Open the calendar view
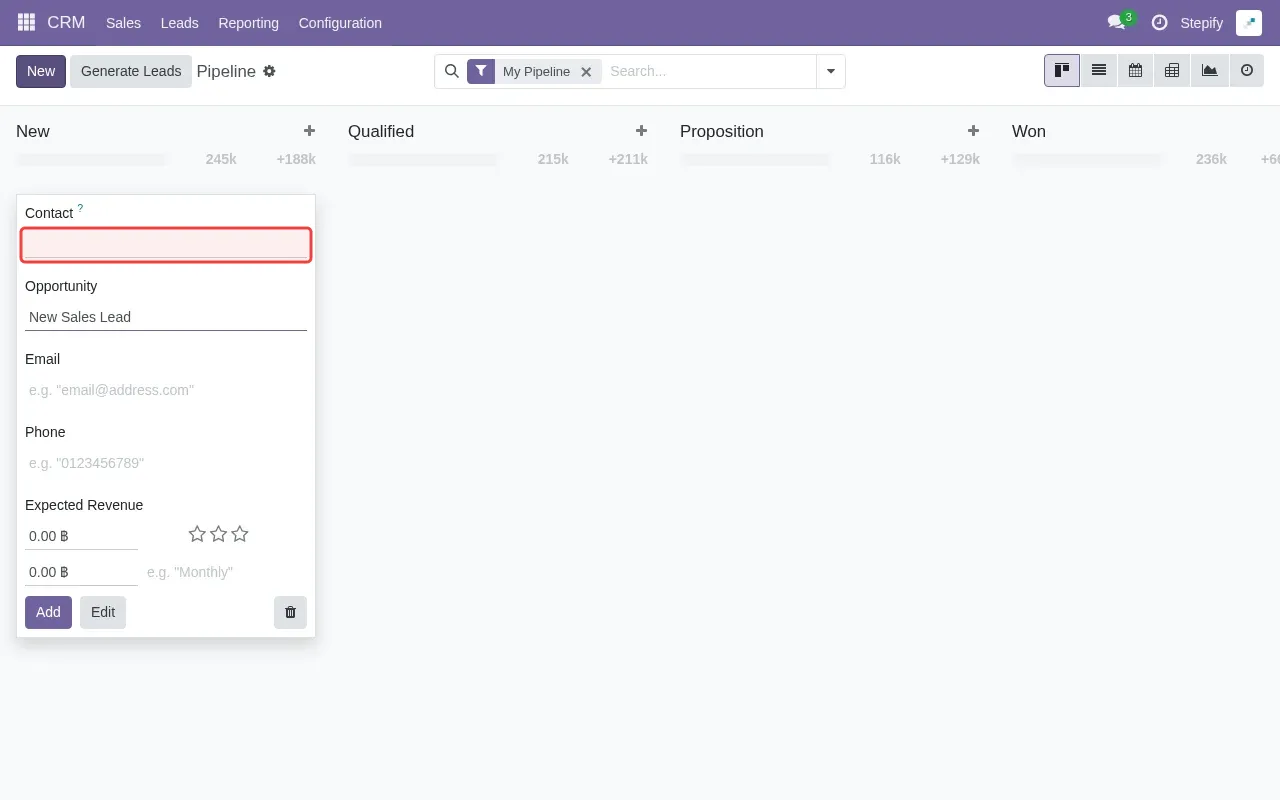 (x=1135, y=70)
